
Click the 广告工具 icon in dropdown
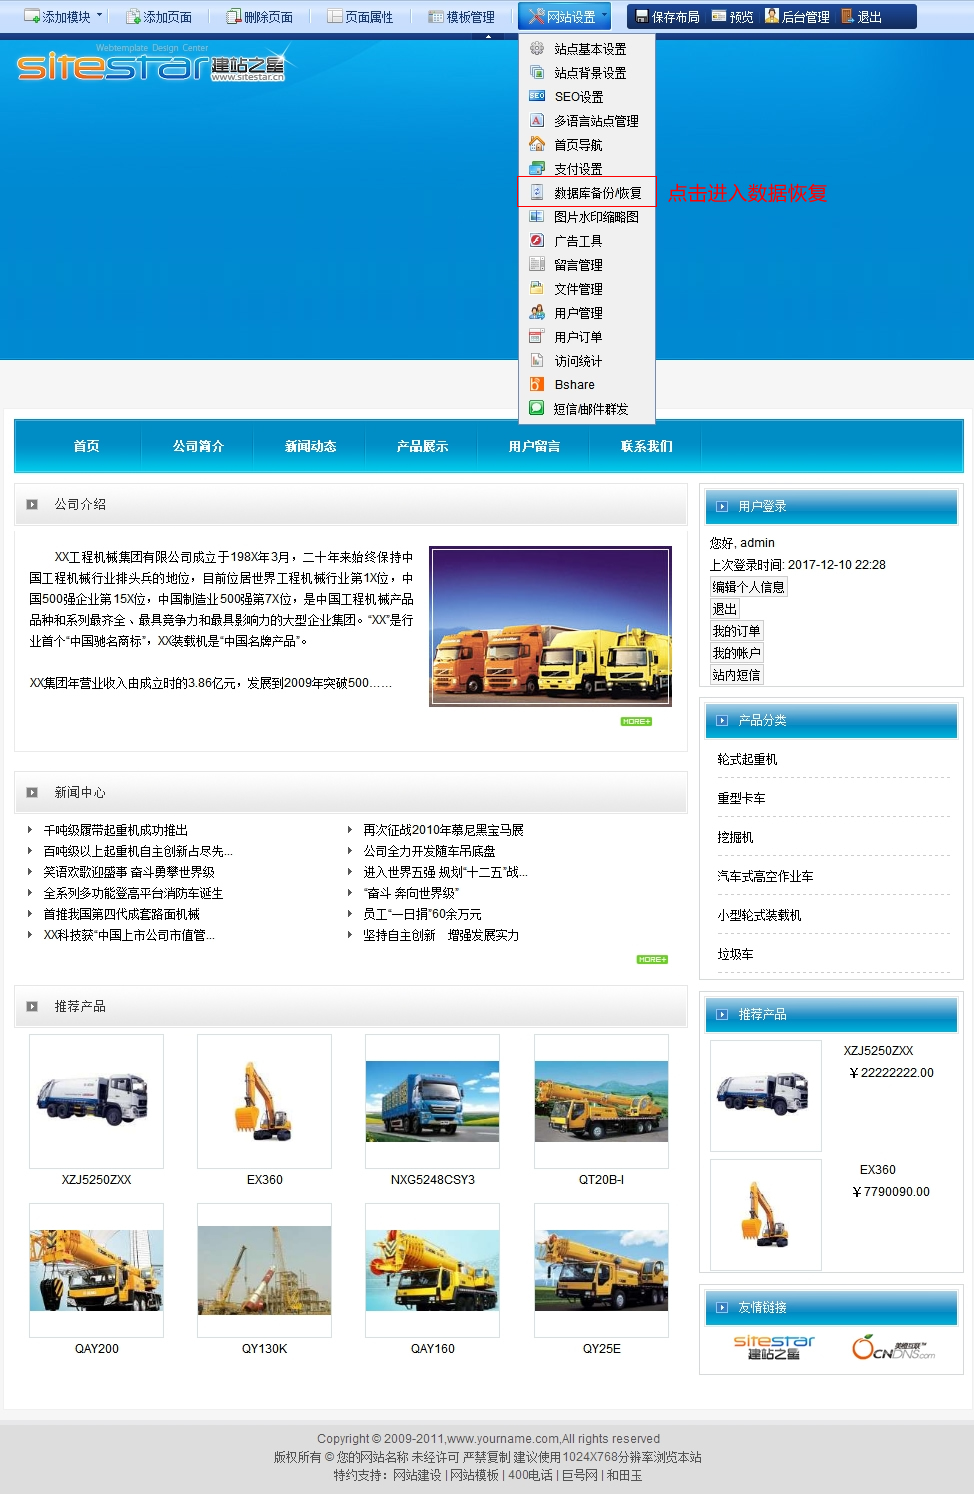click(537, 240)
